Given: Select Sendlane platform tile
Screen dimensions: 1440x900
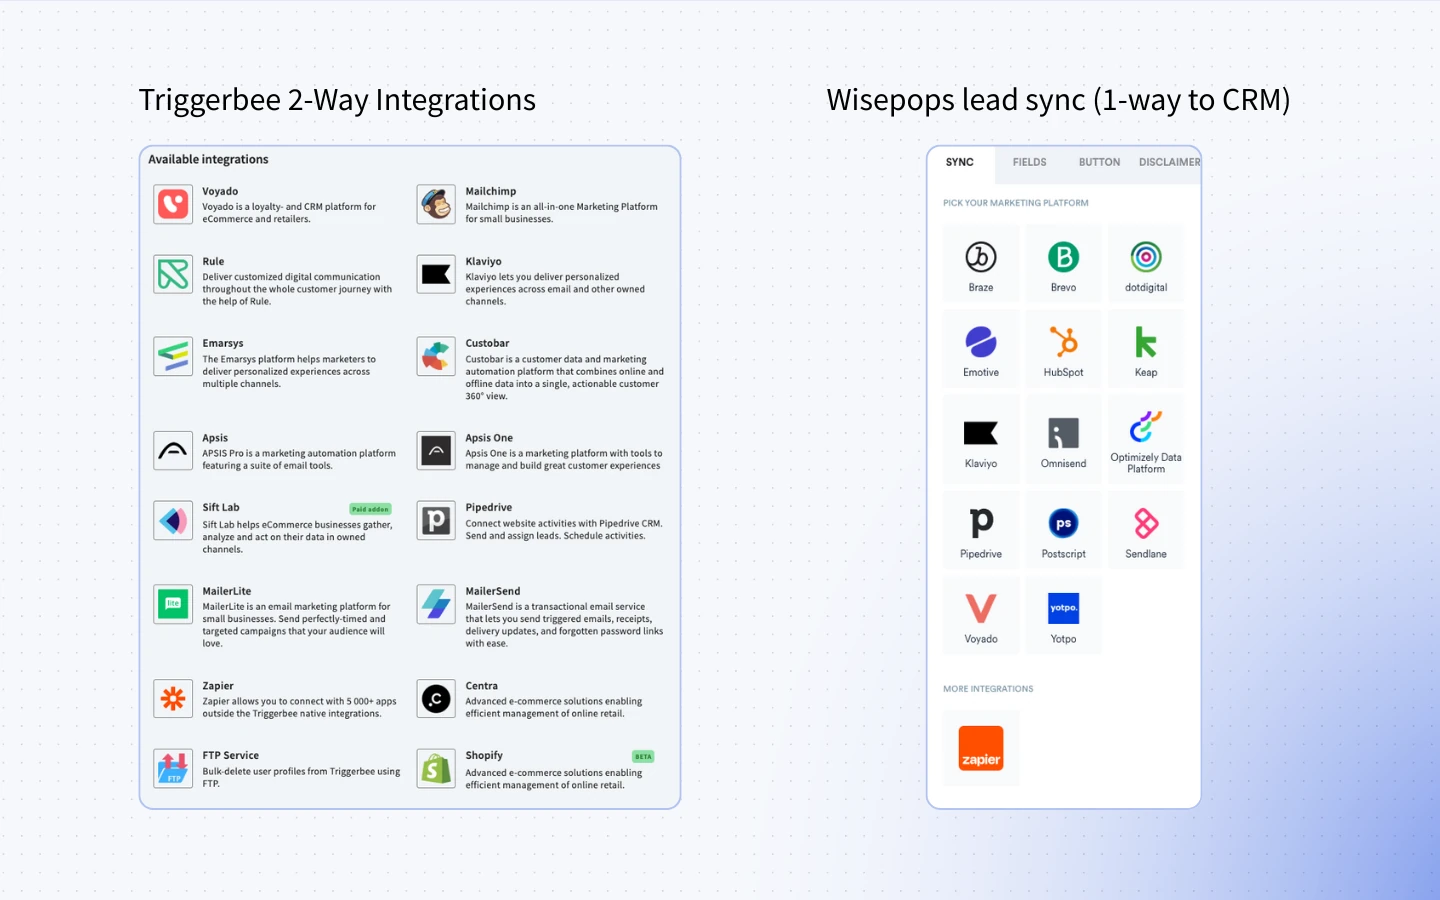Looking at the screenshot, I should (1146, 531).
